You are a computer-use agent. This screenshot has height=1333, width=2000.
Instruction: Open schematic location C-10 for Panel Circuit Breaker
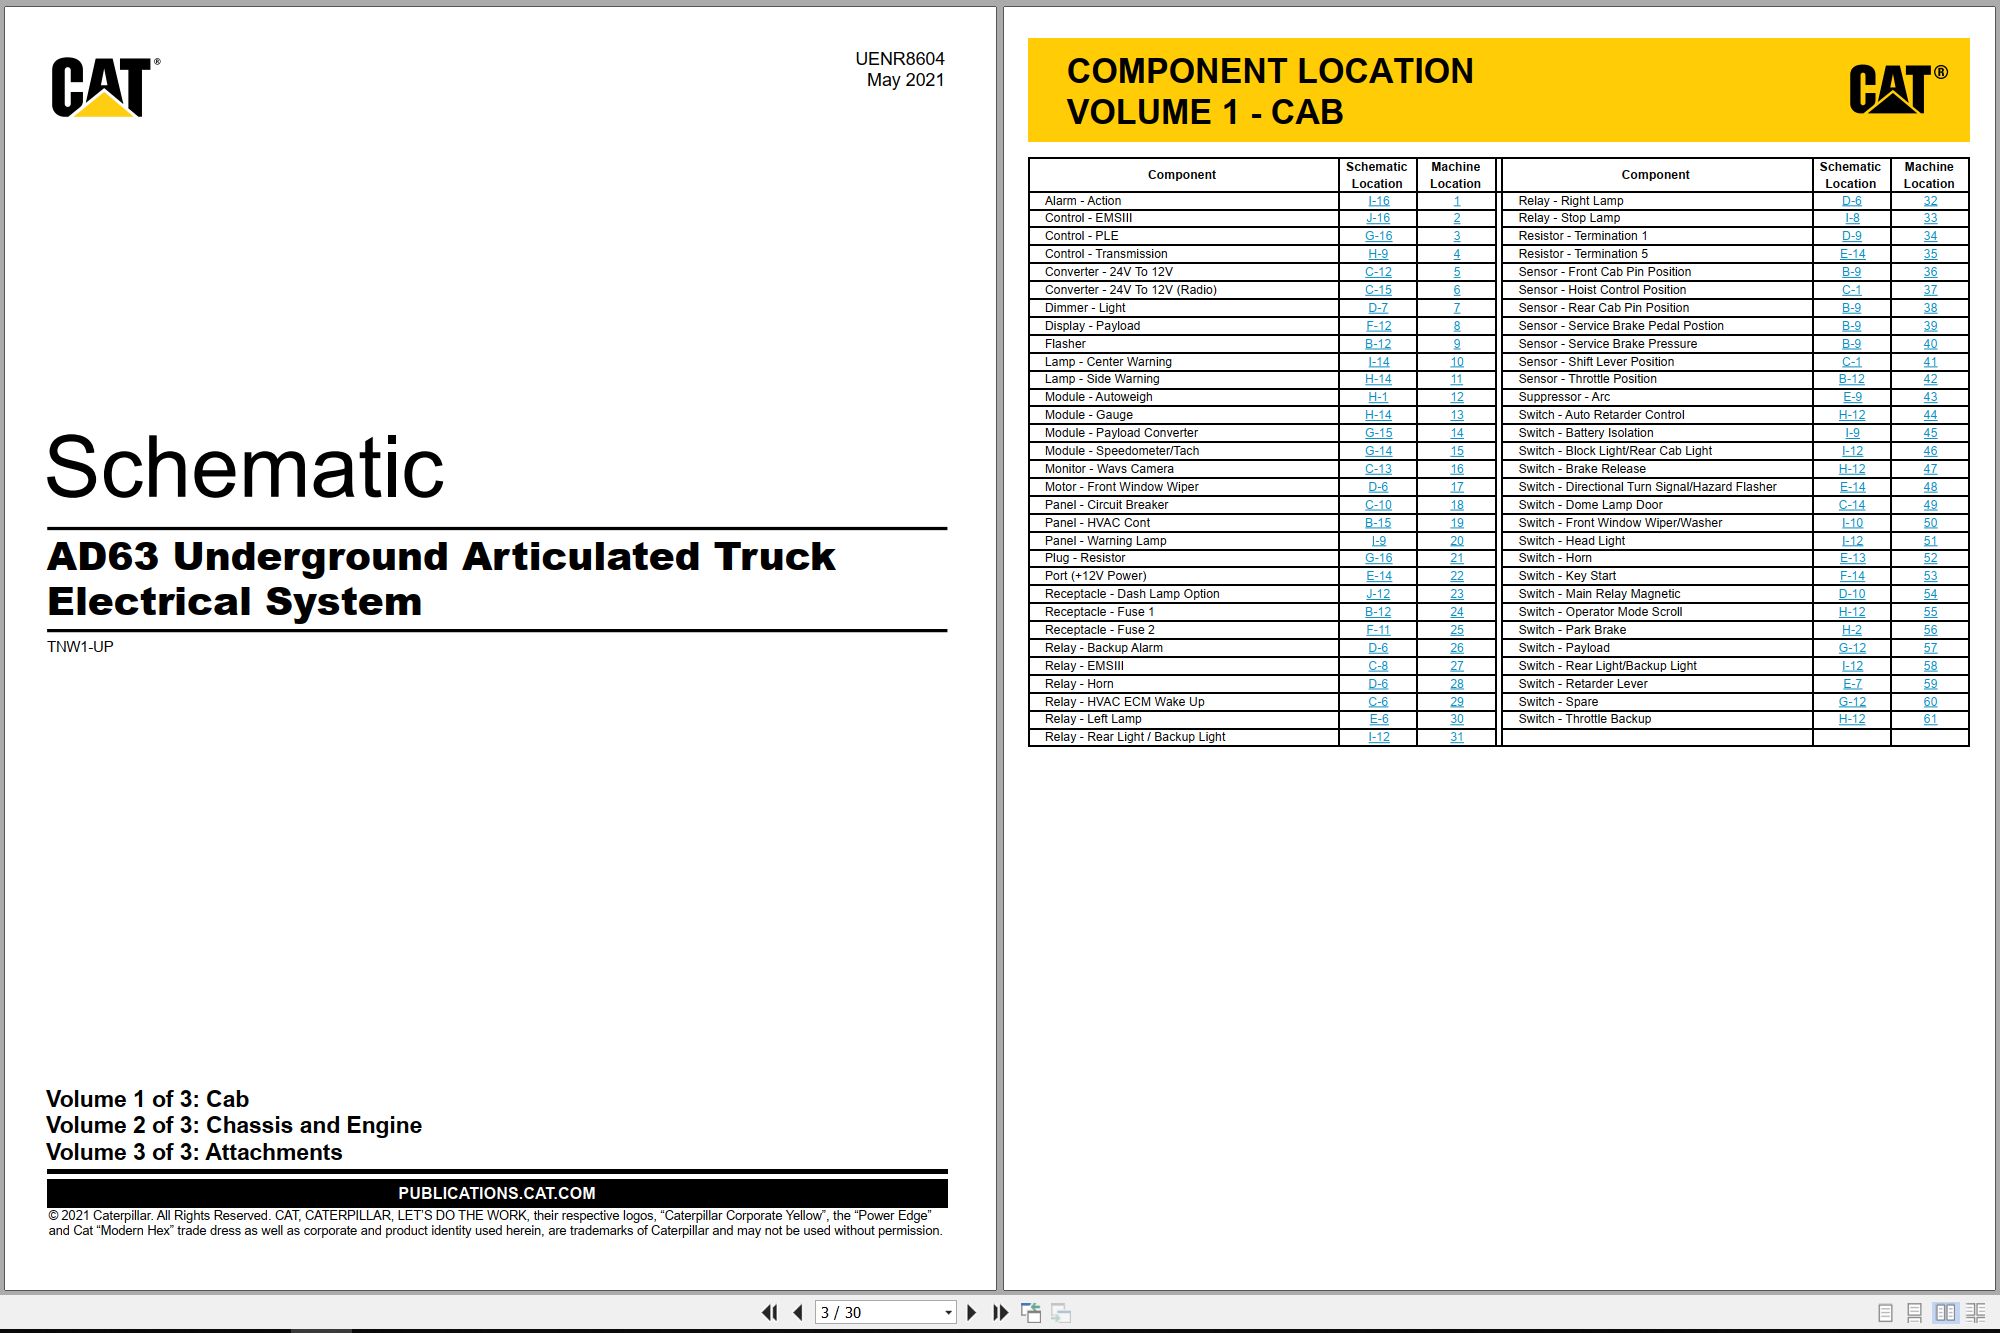1378,505
